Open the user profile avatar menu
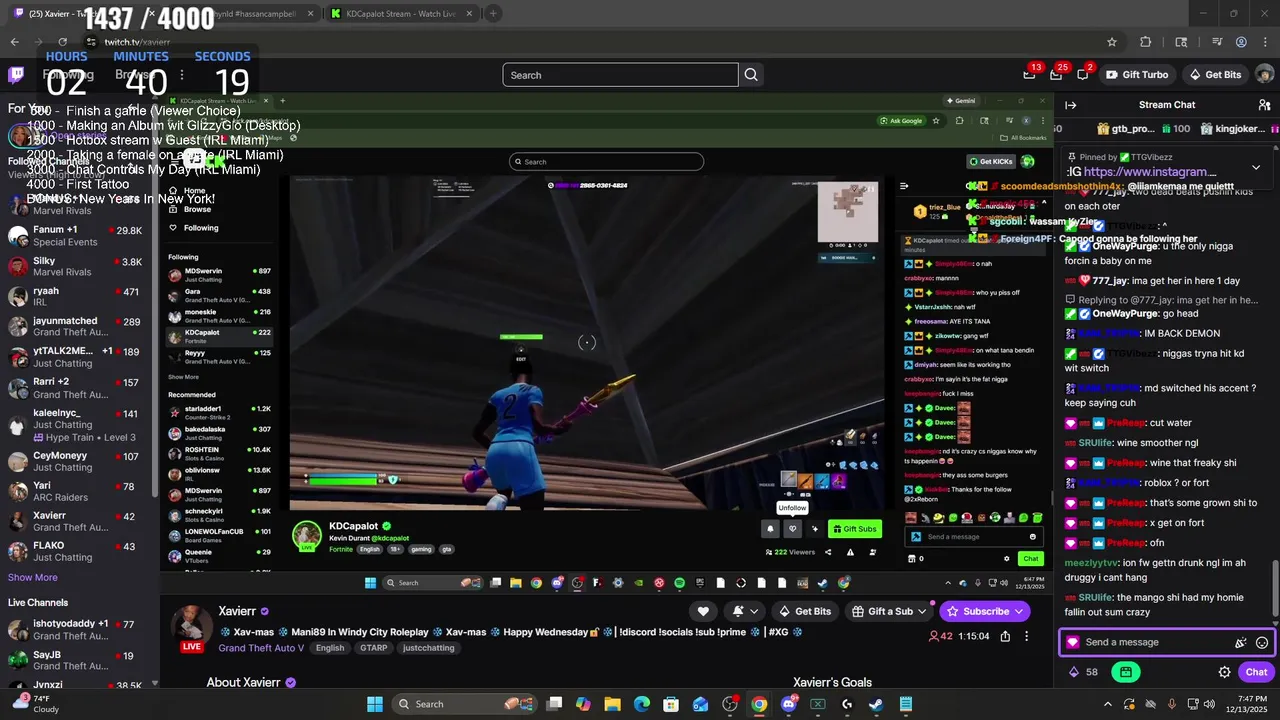The image size is (1280, 720). coord(1264,75)
